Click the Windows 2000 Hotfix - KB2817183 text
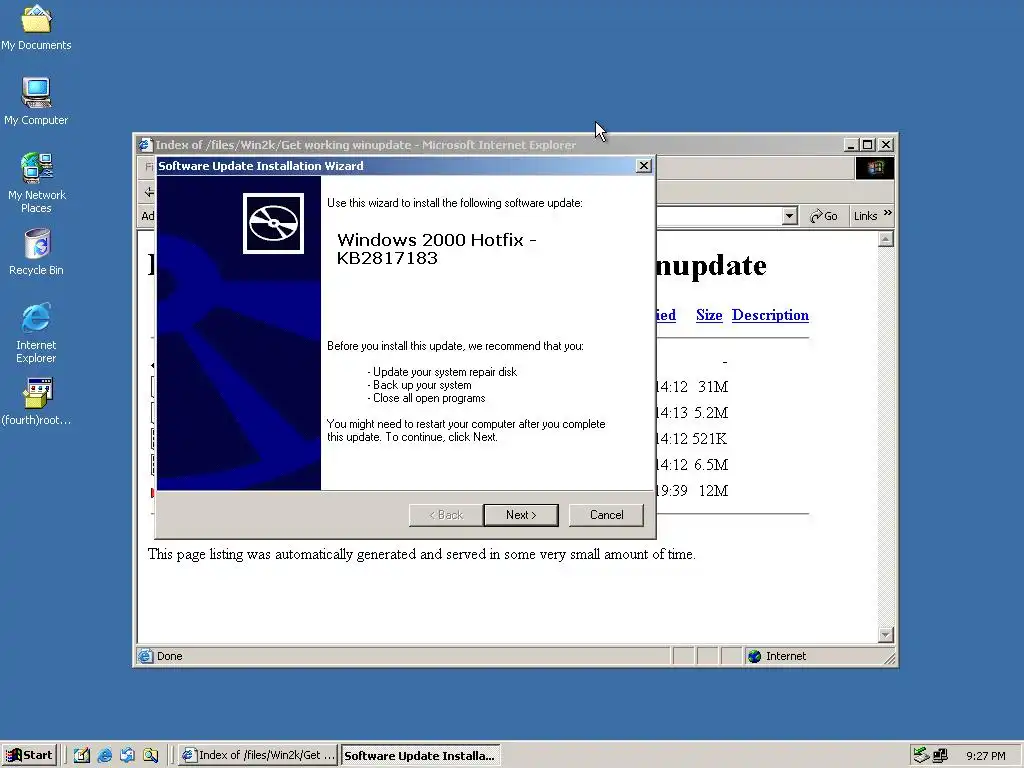This screenshot has height=768, width=1024. (x=436, y=249)
